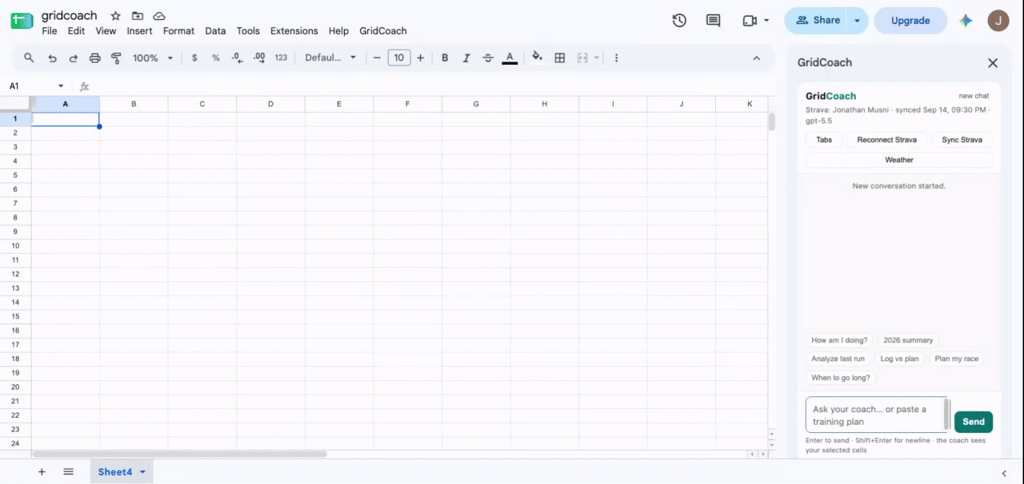
Task: Select the Paint format tool
Action: [116, 58]
